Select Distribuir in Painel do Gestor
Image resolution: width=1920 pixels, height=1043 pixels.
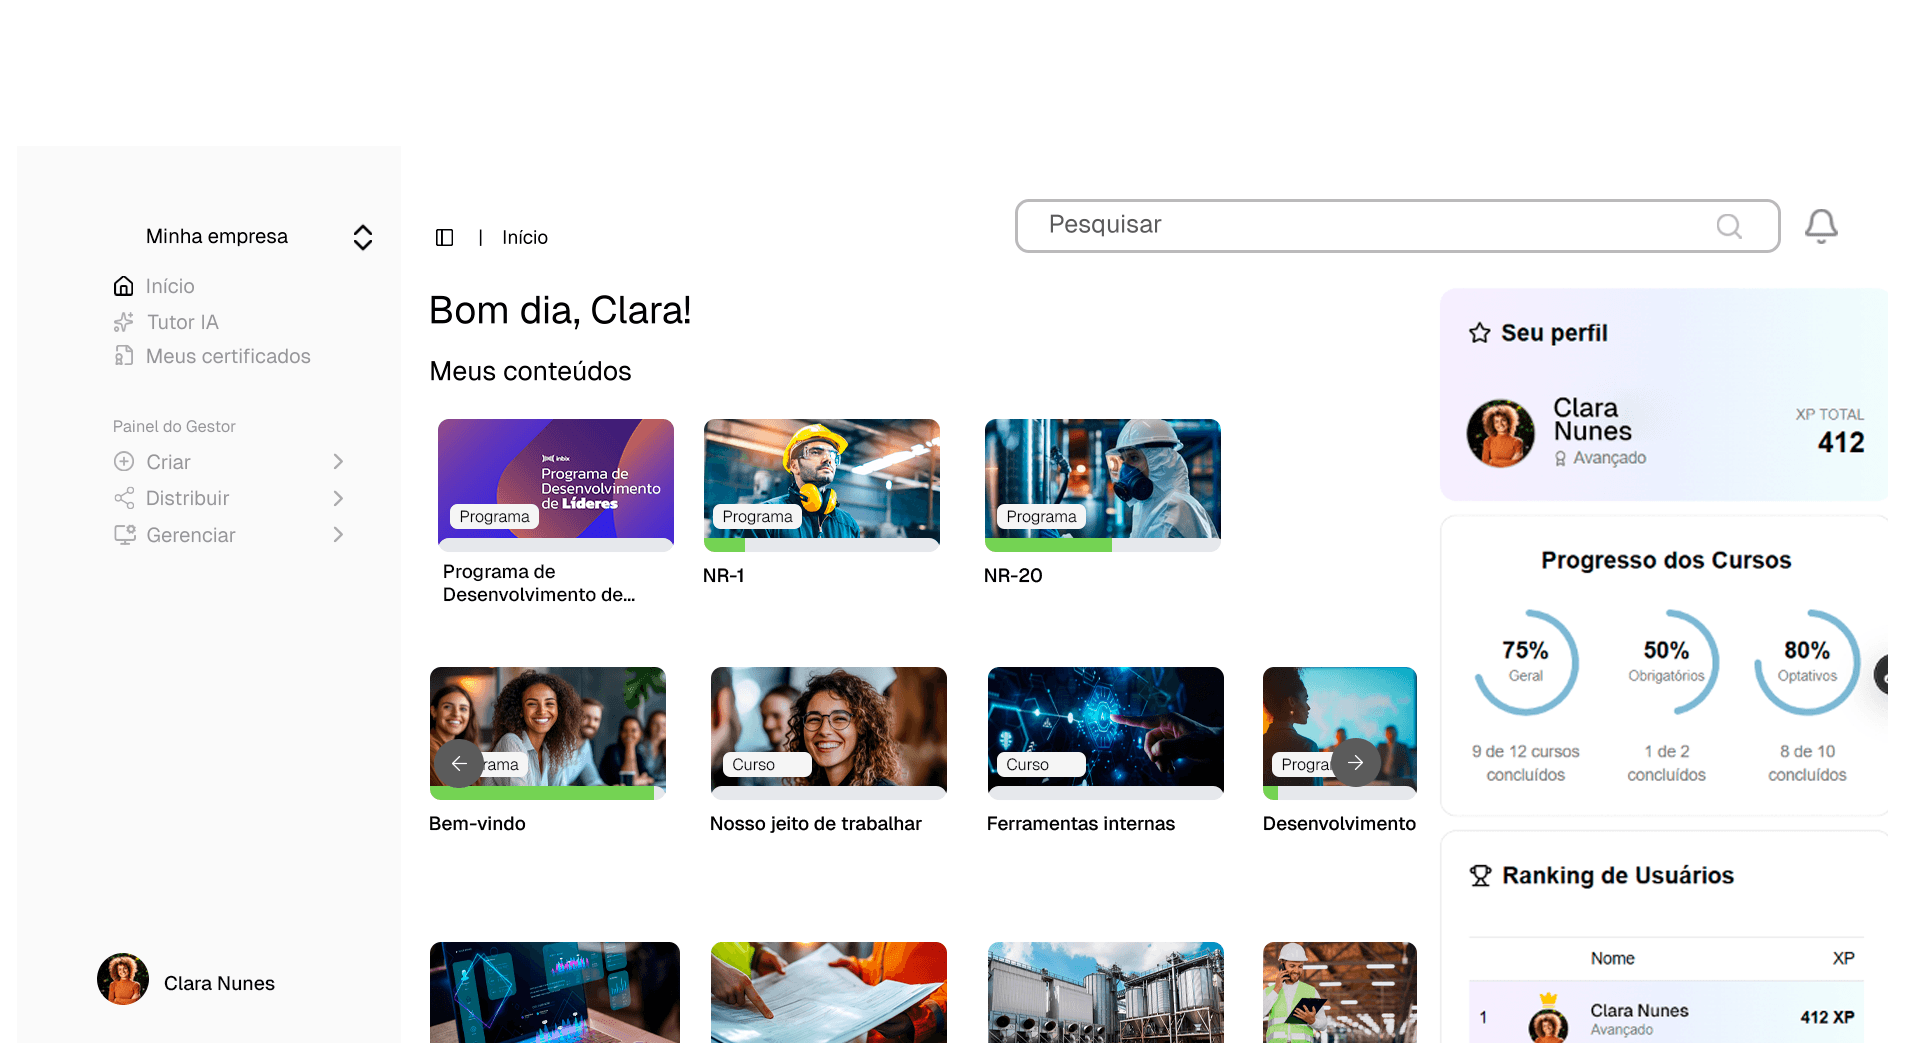(188, 498)
